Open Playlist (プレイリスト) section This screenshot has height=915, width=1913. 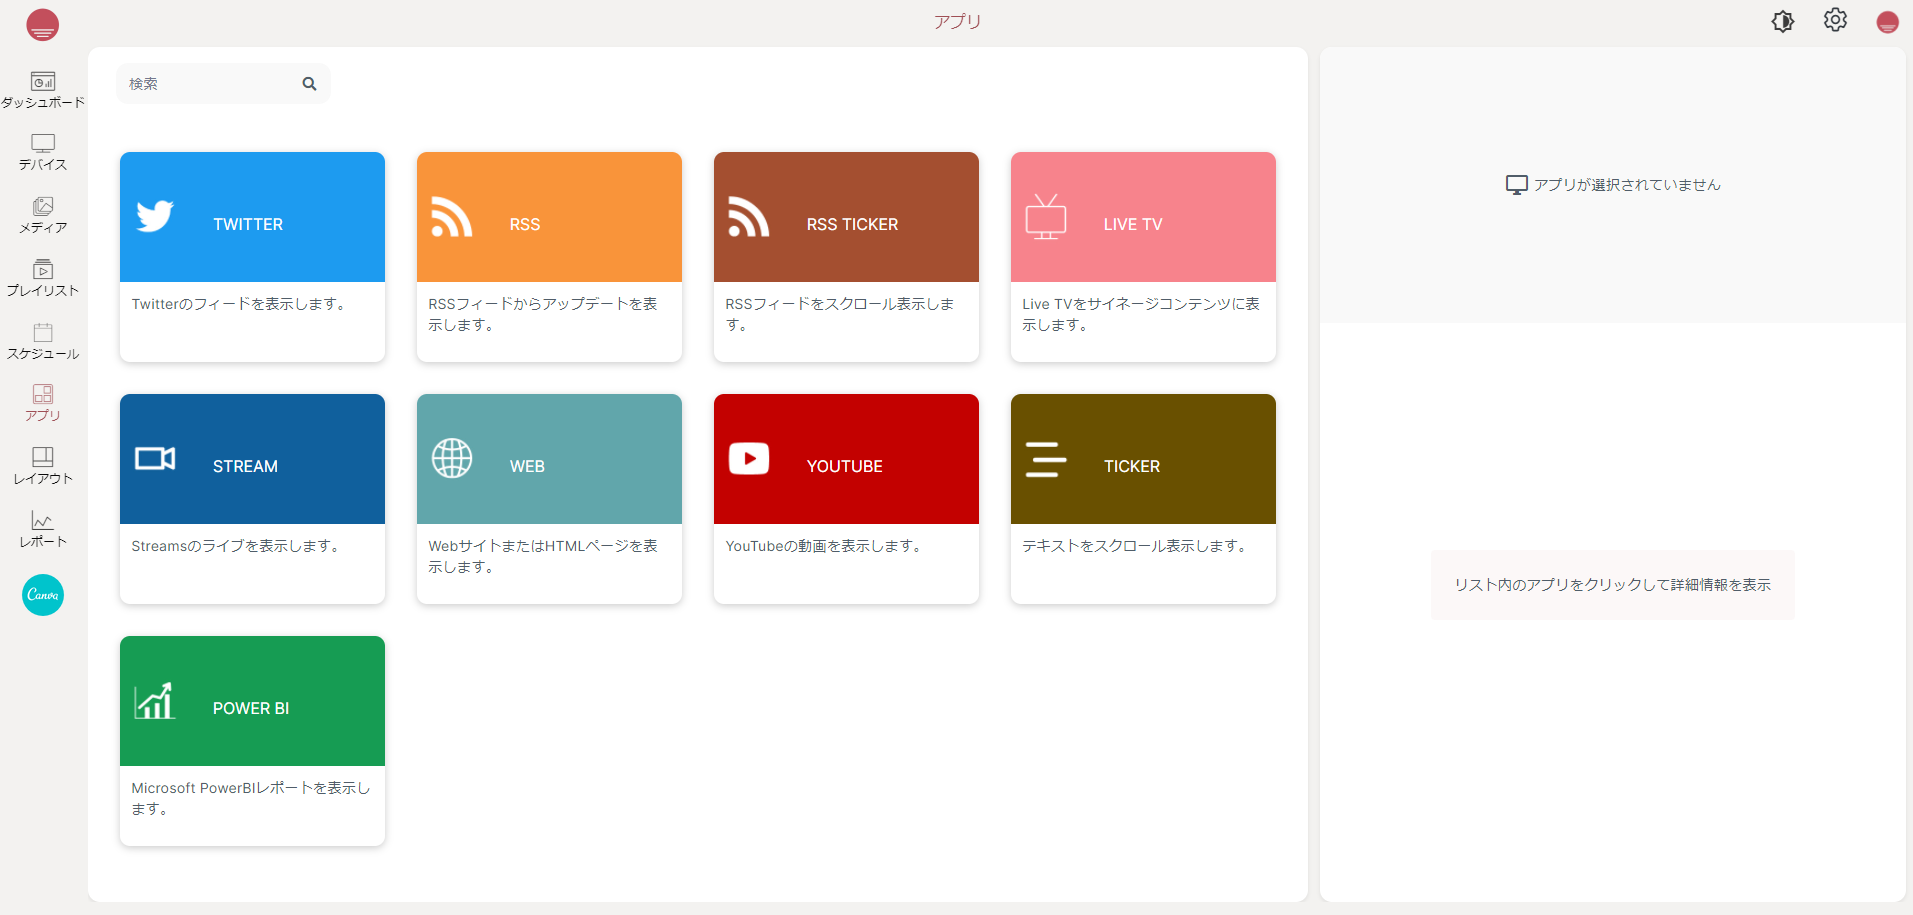(x=43, y=278)
